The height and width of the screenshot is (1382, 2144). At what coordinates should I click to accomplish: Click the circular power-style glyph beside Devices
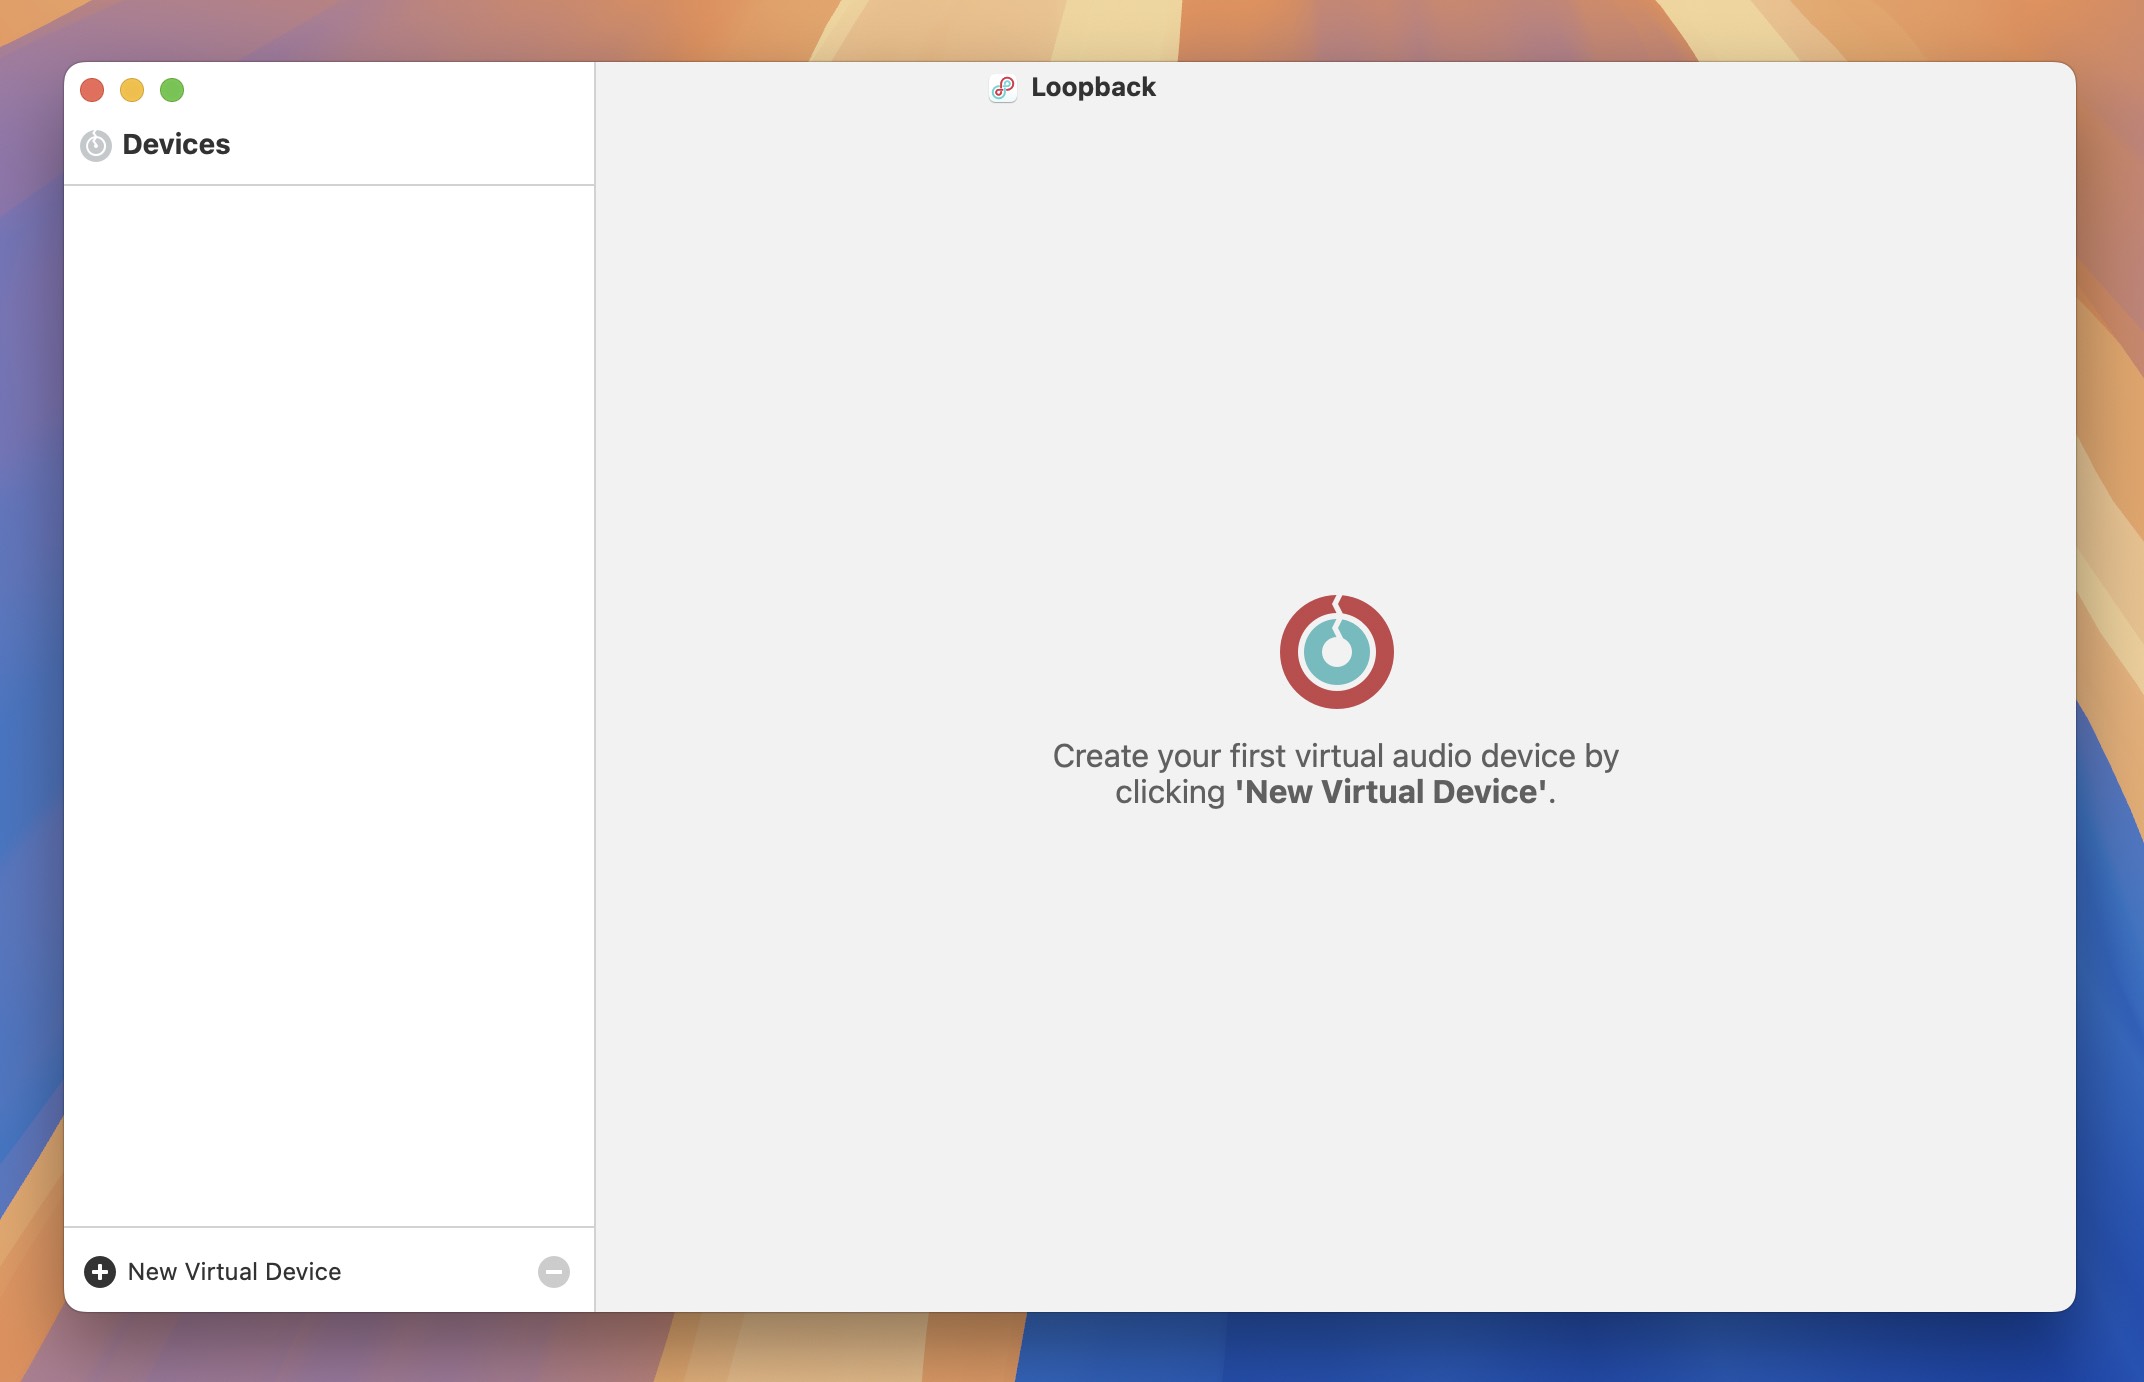pos(95,143)
